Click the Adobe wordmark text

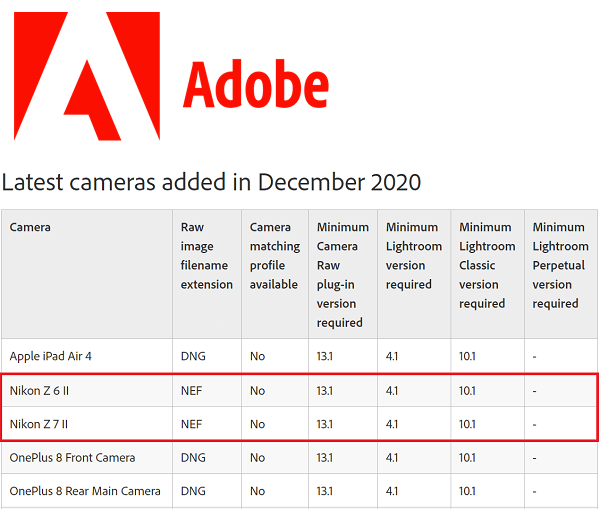coord(255,87)
